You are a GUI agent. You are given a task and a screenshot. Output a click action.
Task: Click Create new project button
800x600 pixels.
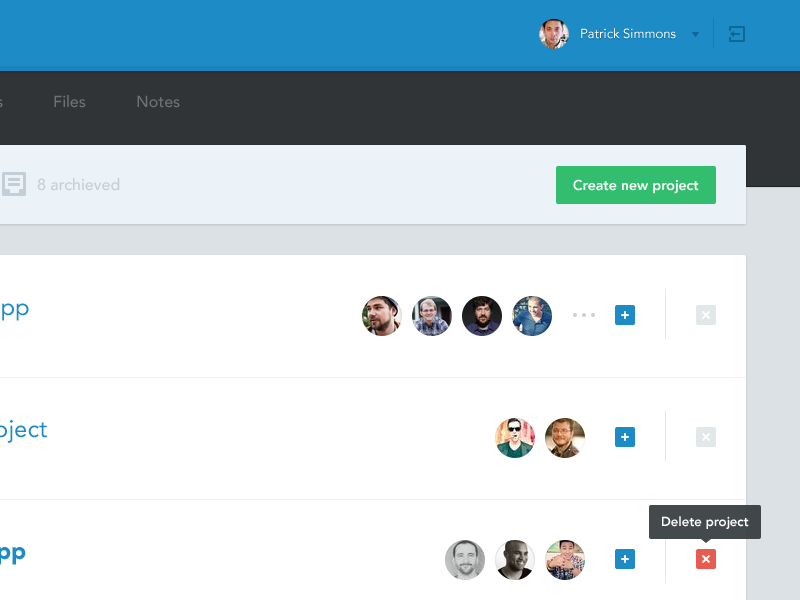636,185
